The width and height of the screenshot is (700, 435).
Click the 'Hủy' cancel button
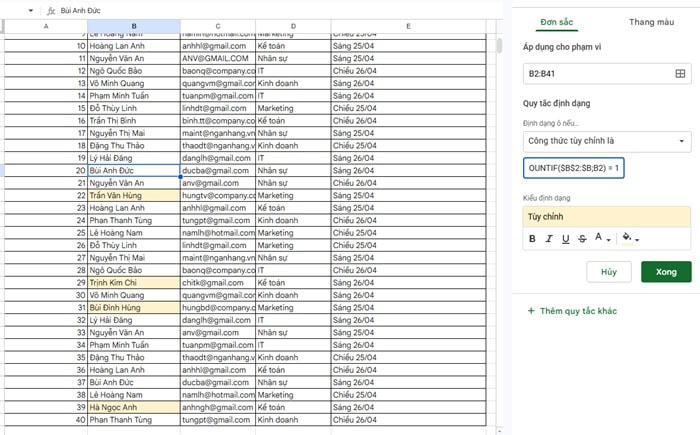(x=609, y=272)
